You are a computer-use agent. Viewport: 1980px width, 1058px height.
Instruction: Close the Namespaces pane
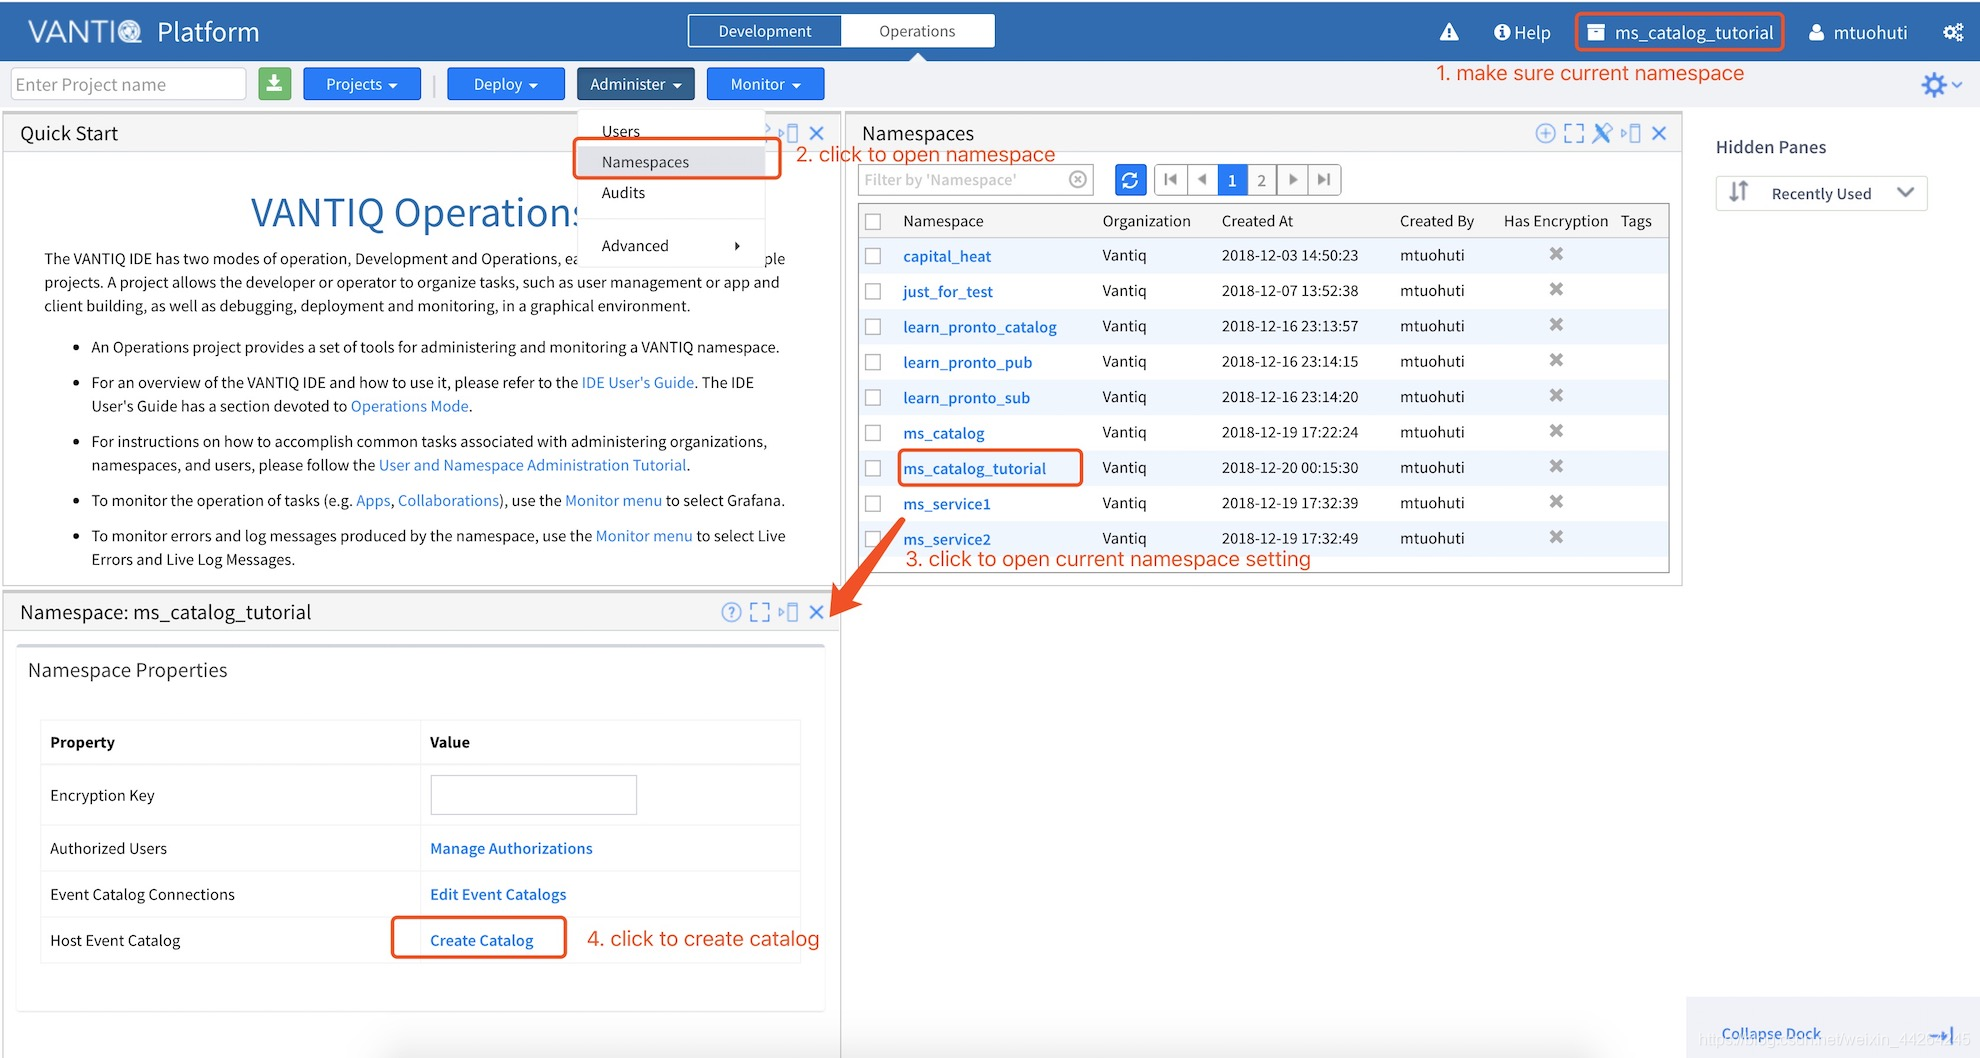click(x=1659, y=134)
